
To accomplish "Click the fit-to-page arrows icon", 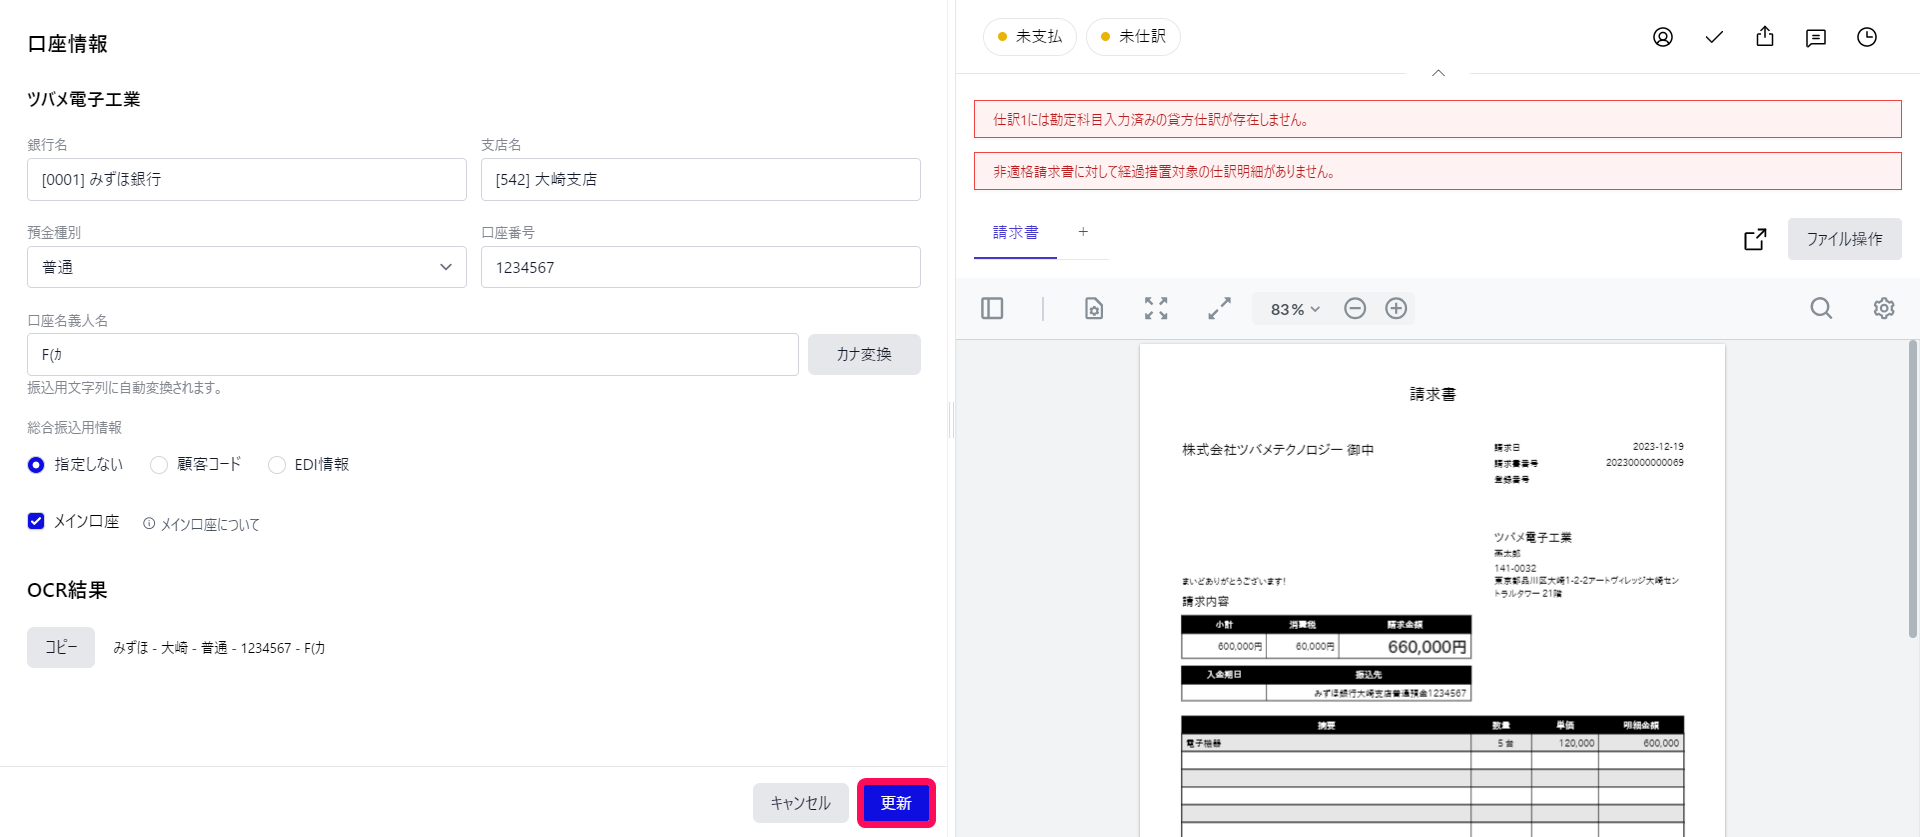I will coord(1156,308).
